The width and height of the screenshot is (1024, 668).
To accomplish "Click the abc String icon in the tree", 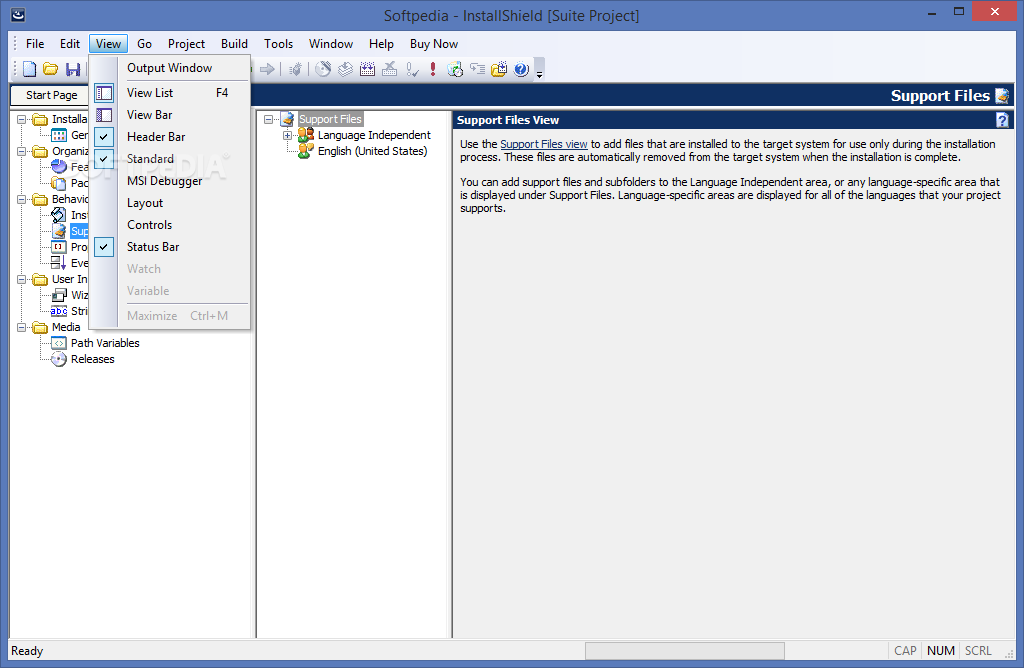I will [59, 311].
